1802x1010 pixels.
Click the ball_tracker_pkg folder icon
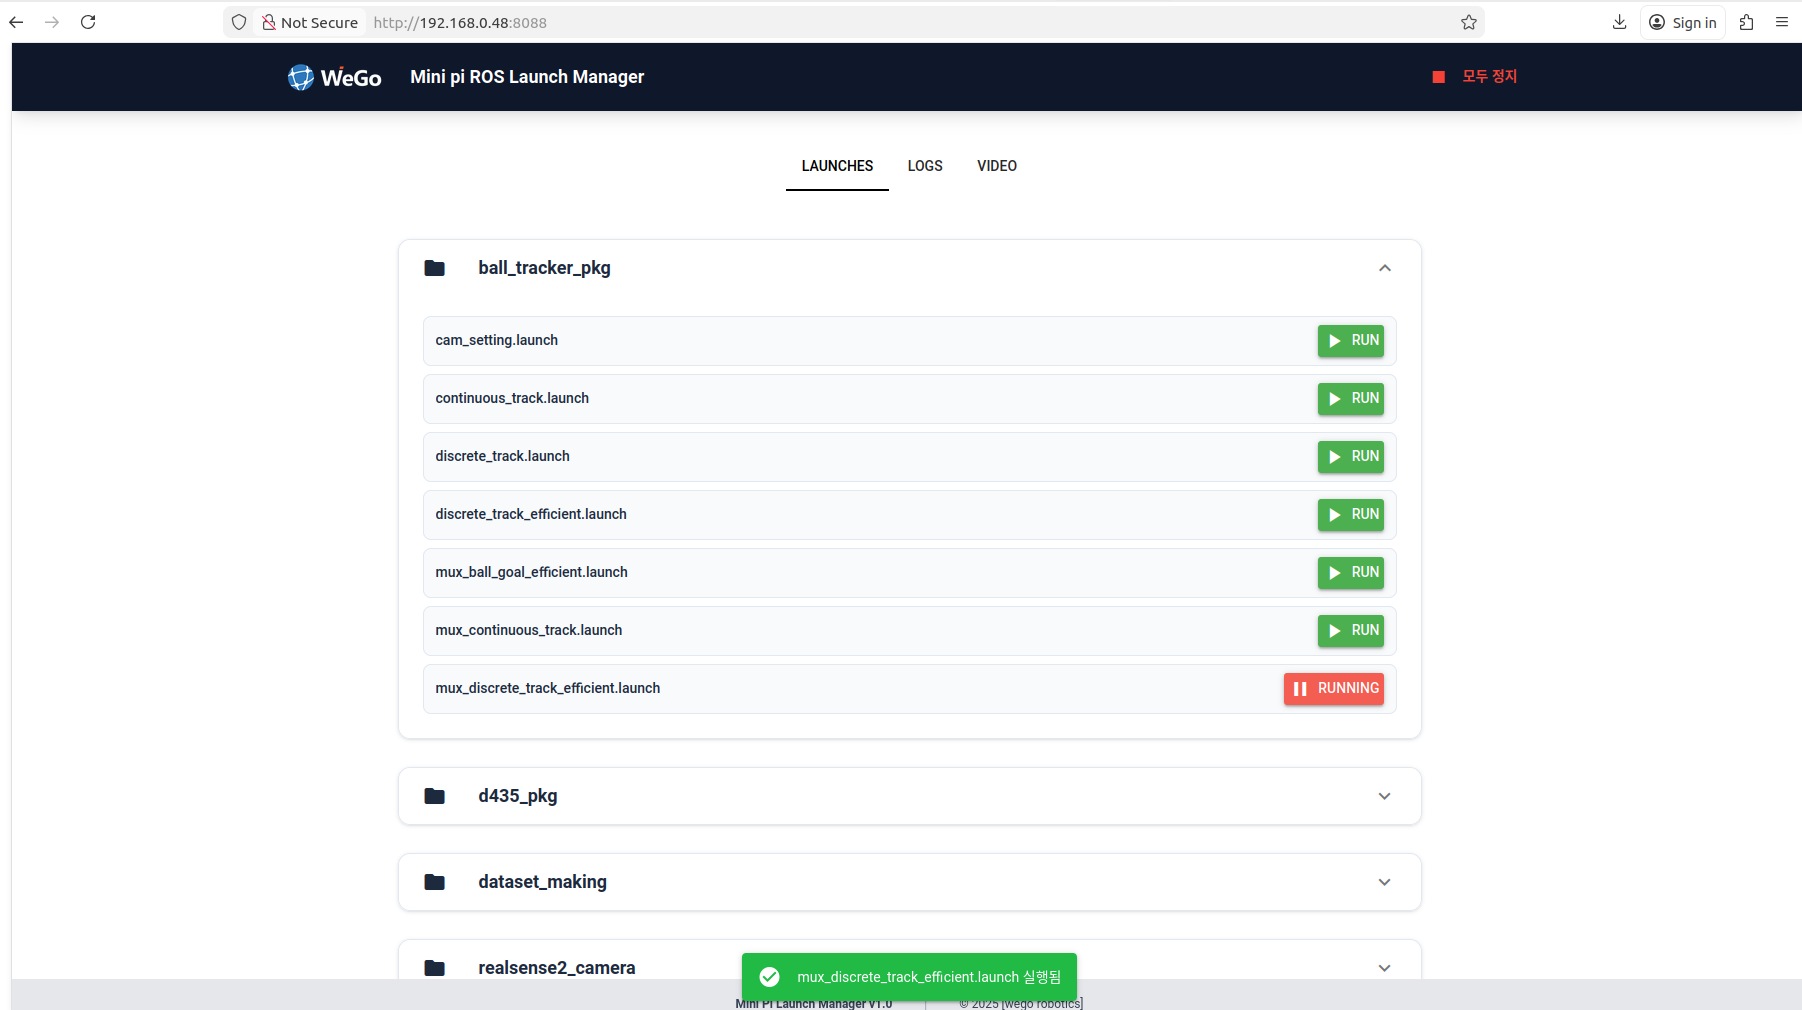pos(434,268)
